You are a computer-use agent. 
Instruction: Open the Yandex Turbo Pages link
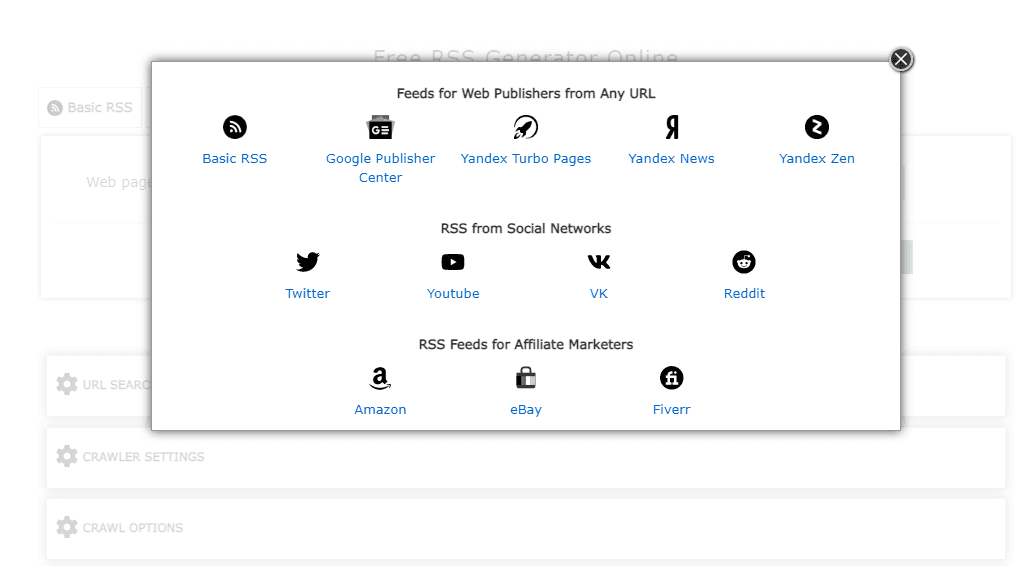pos(526,159)
